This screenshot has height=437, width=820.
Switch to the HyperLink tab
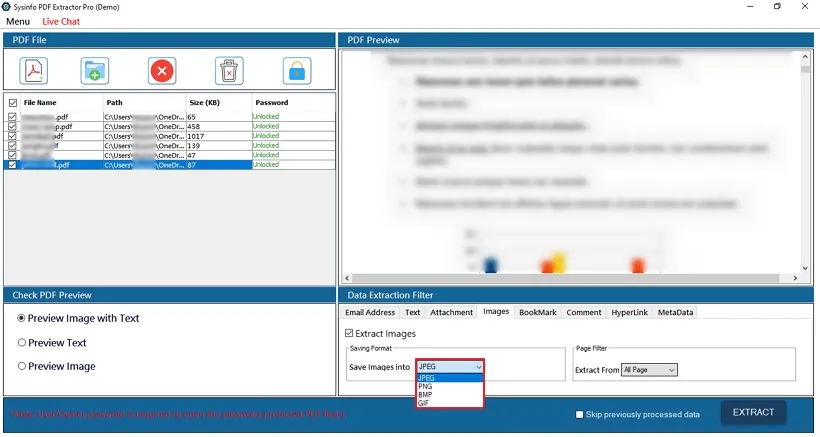(630, 313)
